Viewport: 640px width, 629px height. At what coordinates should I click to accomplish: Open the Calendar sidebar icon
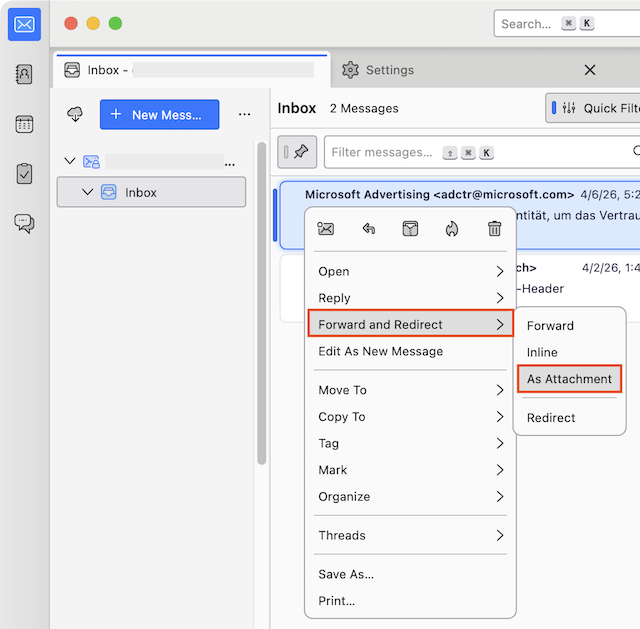[x=24, y=124]
